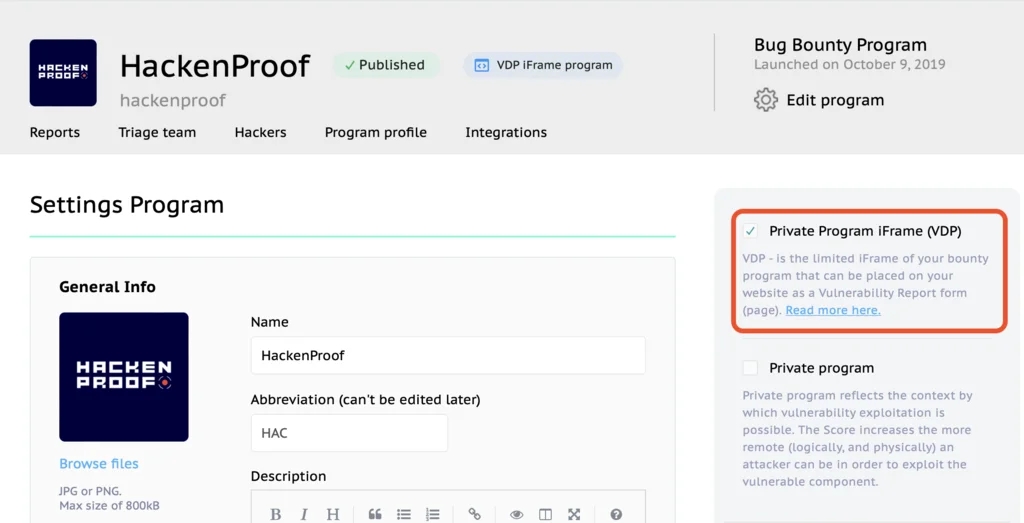Viewport: 1024px width, 523px height.
Task: Click Browse files to upload logo
Action: point(99,464)
